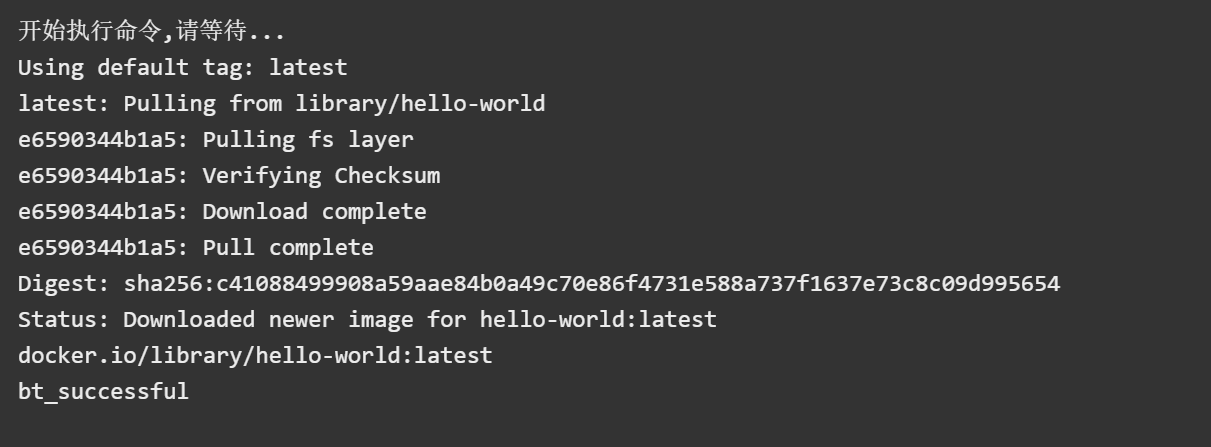The width and height of the screenshot is (1211, 447).
Task: Click the "docker.io/library/hello-world:latest" line
Action: click(x=255, y=356)
